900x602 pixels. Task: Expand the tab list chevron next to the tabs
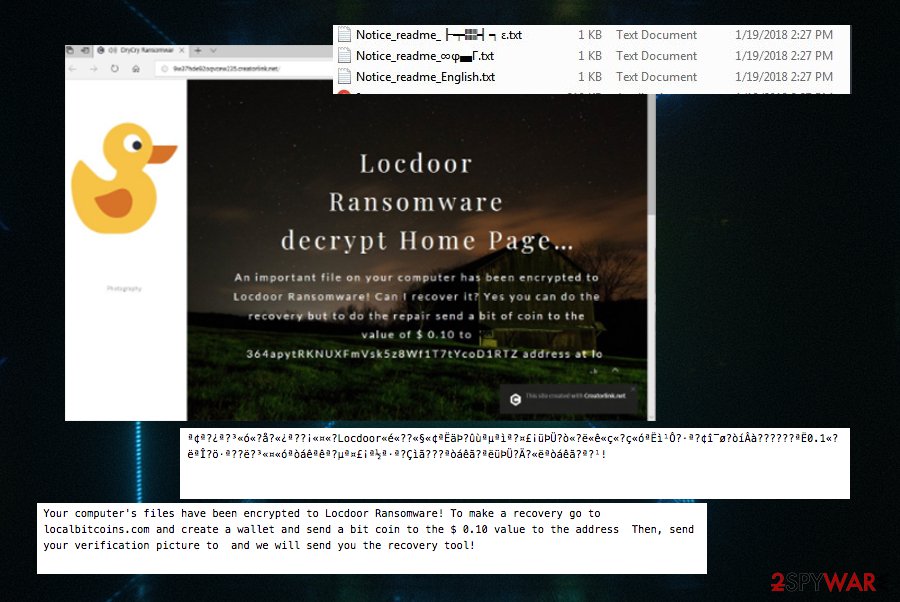click(x=212, y=49)
